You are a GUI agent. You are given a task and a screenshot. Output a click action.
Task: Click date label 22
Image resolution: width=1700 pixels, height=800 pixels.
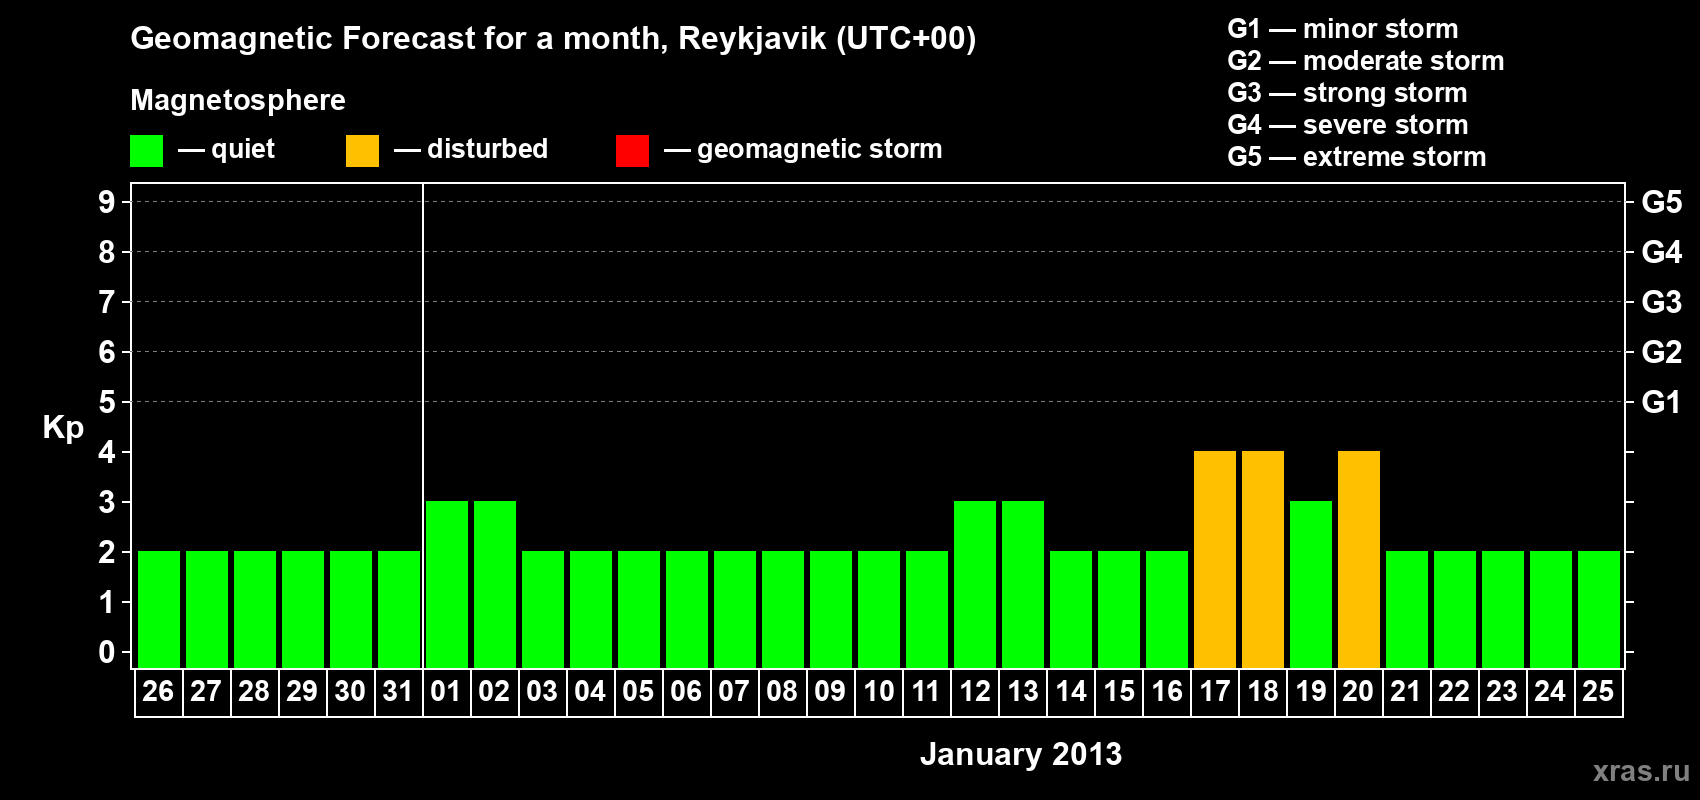pos(1454,691)
